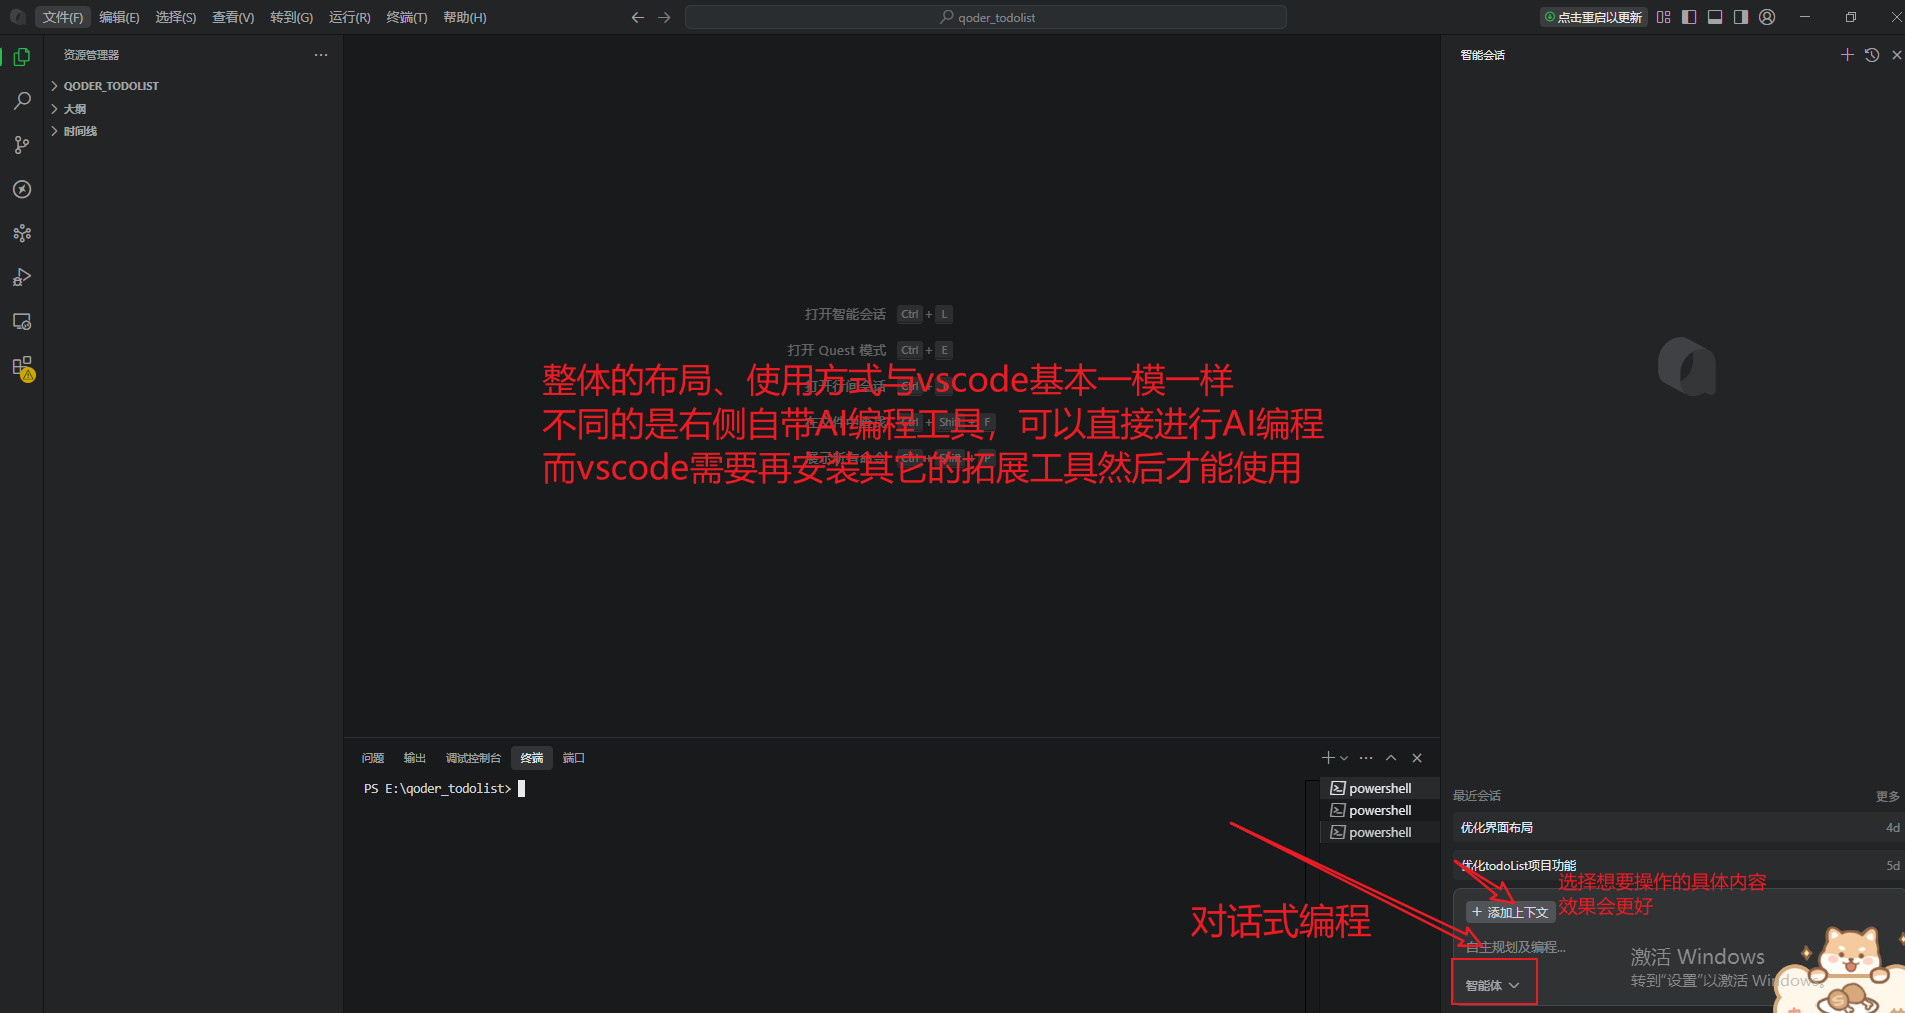
Task: Switch to the 输出 panel tab
Action: click(415, 758)
